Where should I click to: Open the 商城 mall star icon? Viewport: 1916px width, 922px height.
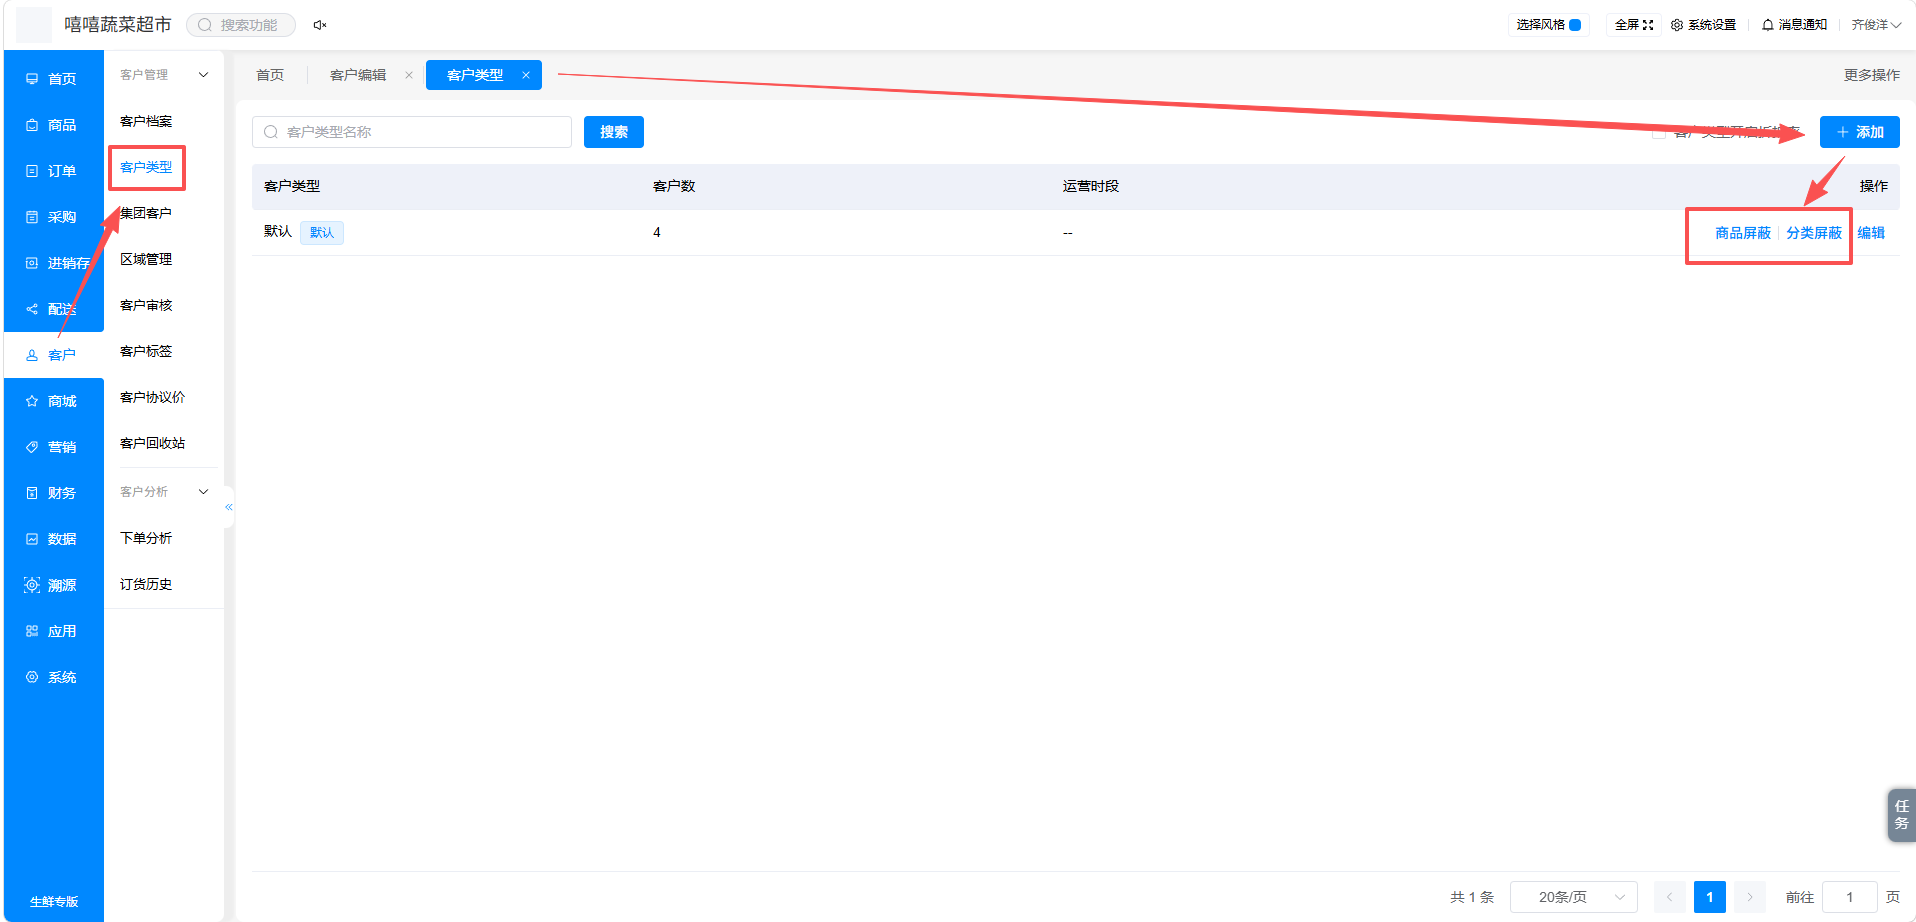point(32,401)
